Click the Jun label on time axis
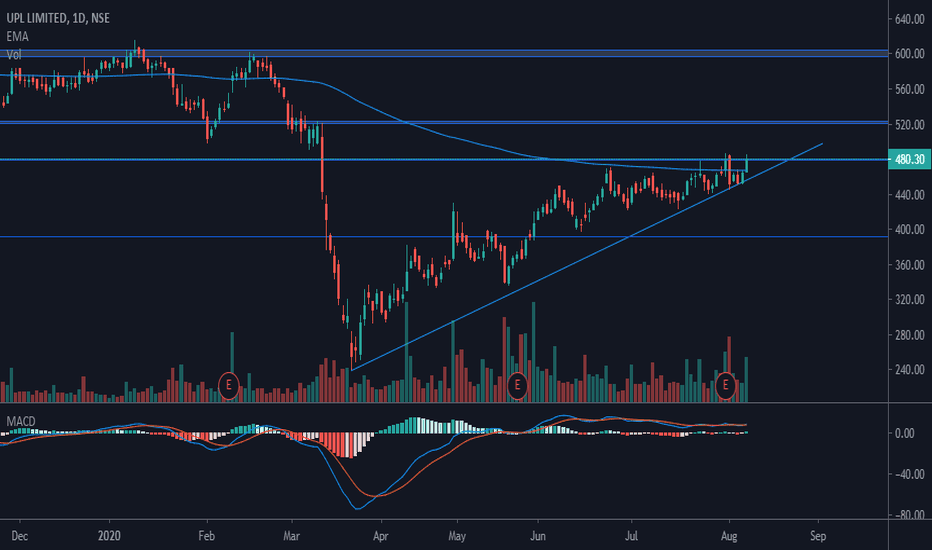This screenshot has width=932, height=550. 537,536
